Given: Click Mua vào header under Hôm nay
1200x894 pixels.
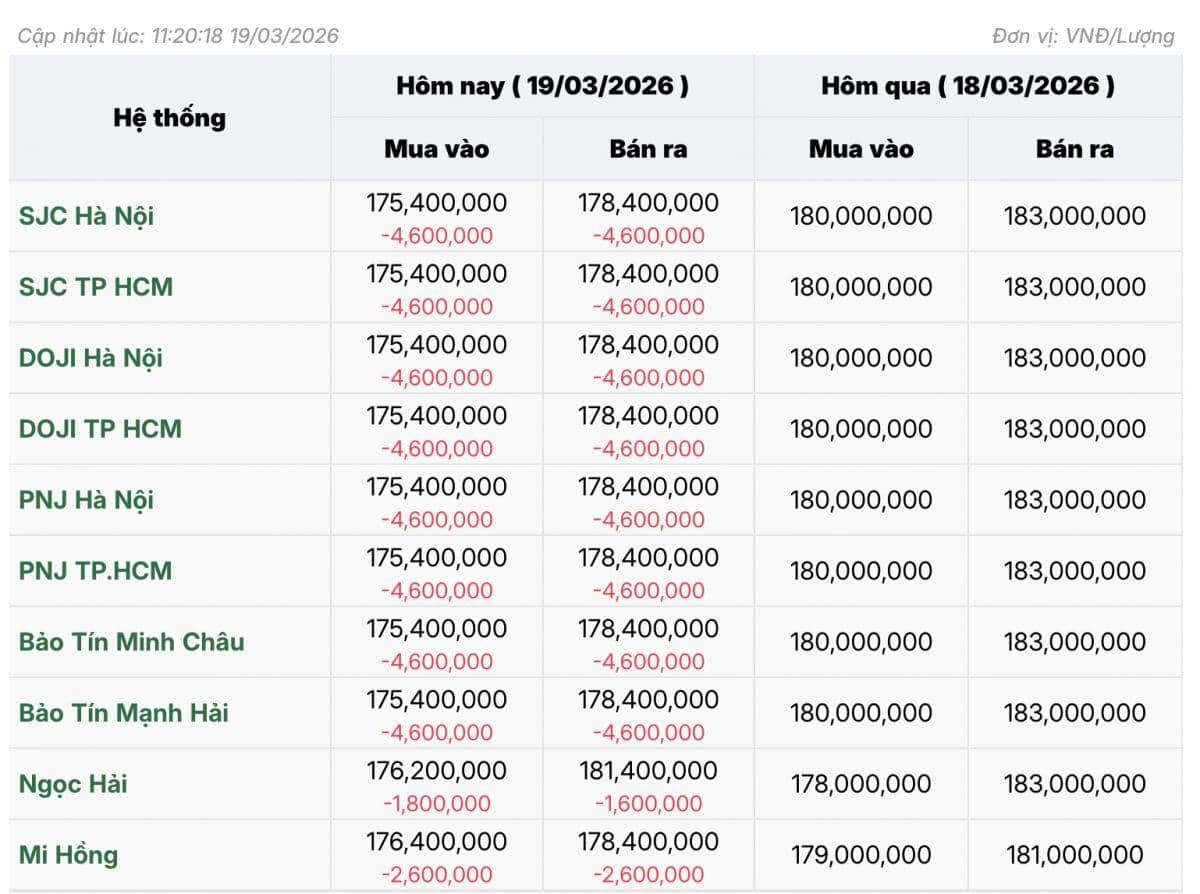Looking at the screenshot, I should [437, 149].
